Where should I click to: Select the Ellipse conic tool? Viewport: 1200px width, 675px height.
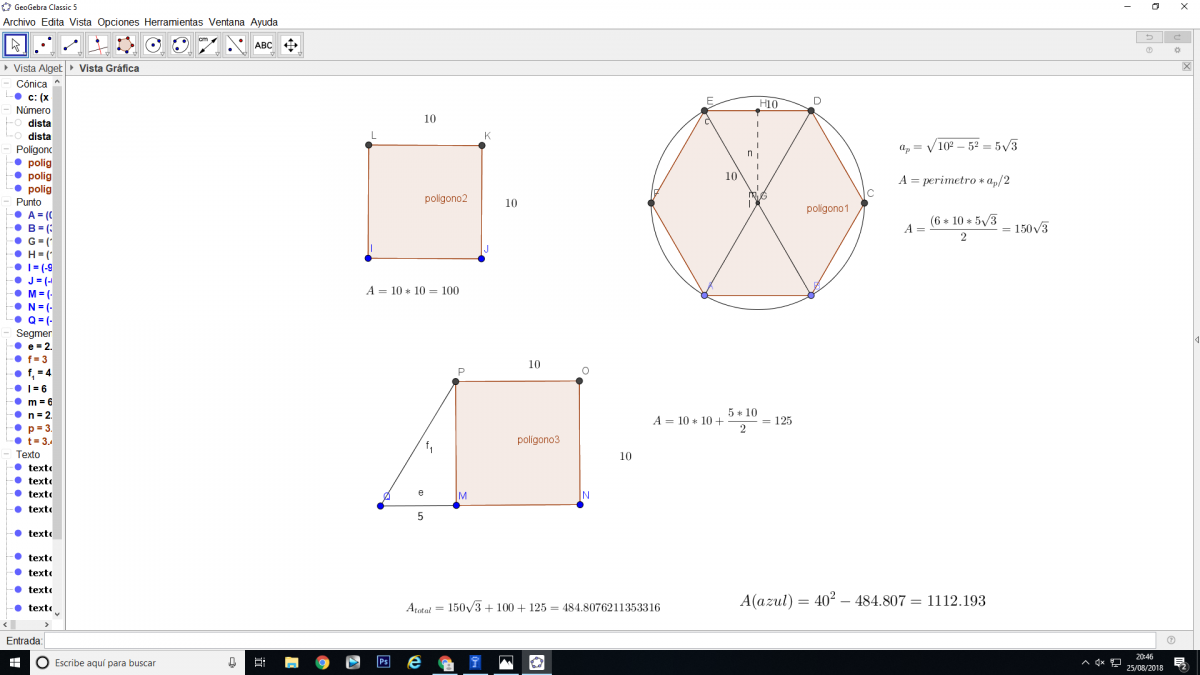(x=181, y=45)
